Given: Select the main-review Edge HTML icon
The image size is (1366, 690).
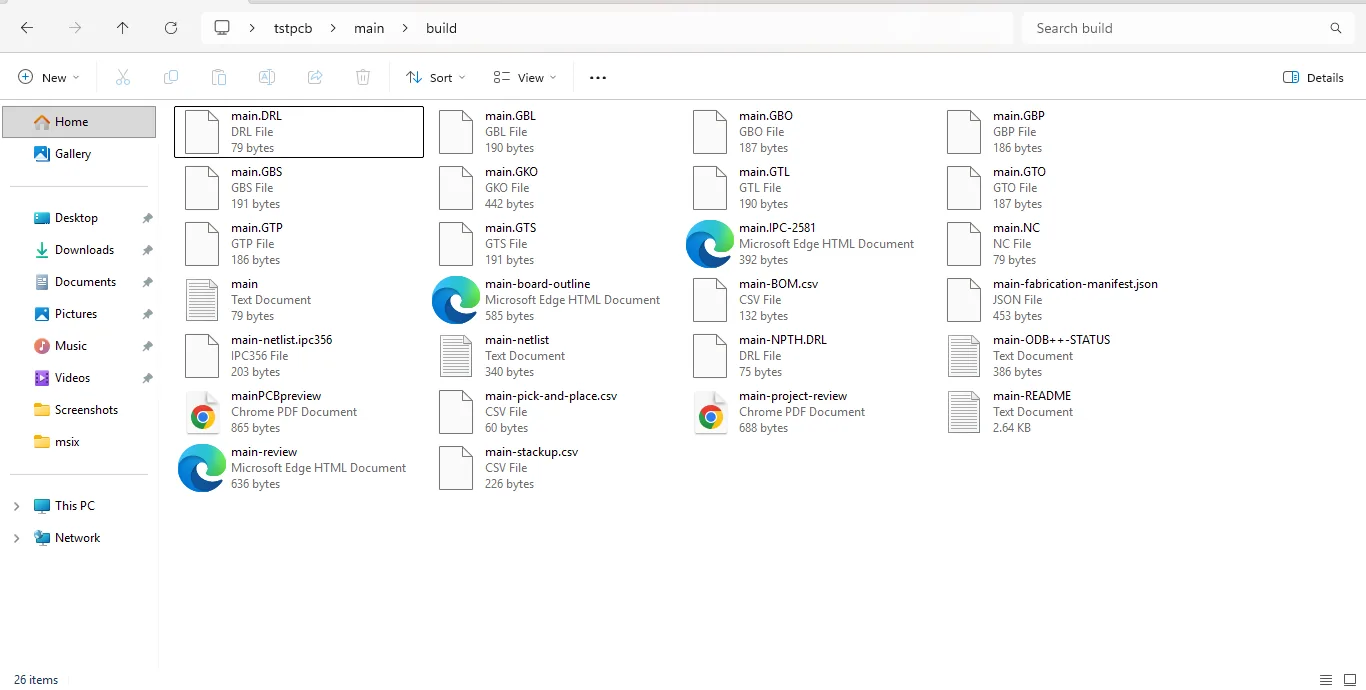Looking at the screenshot, I should pyautogui.click(x=202, y=468).
